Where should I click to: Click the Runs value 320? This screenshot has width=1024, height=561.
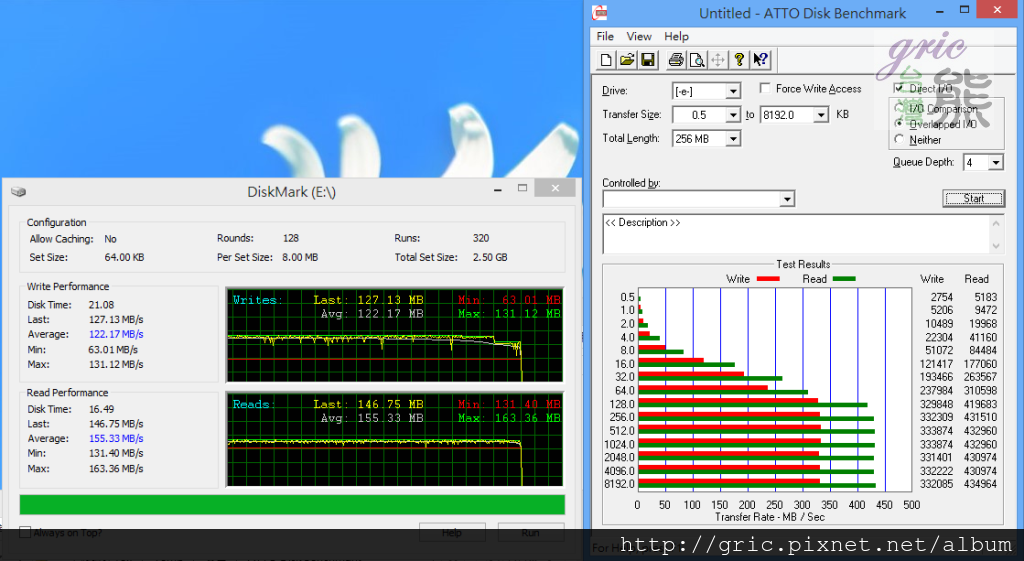(x=481, y=238)
